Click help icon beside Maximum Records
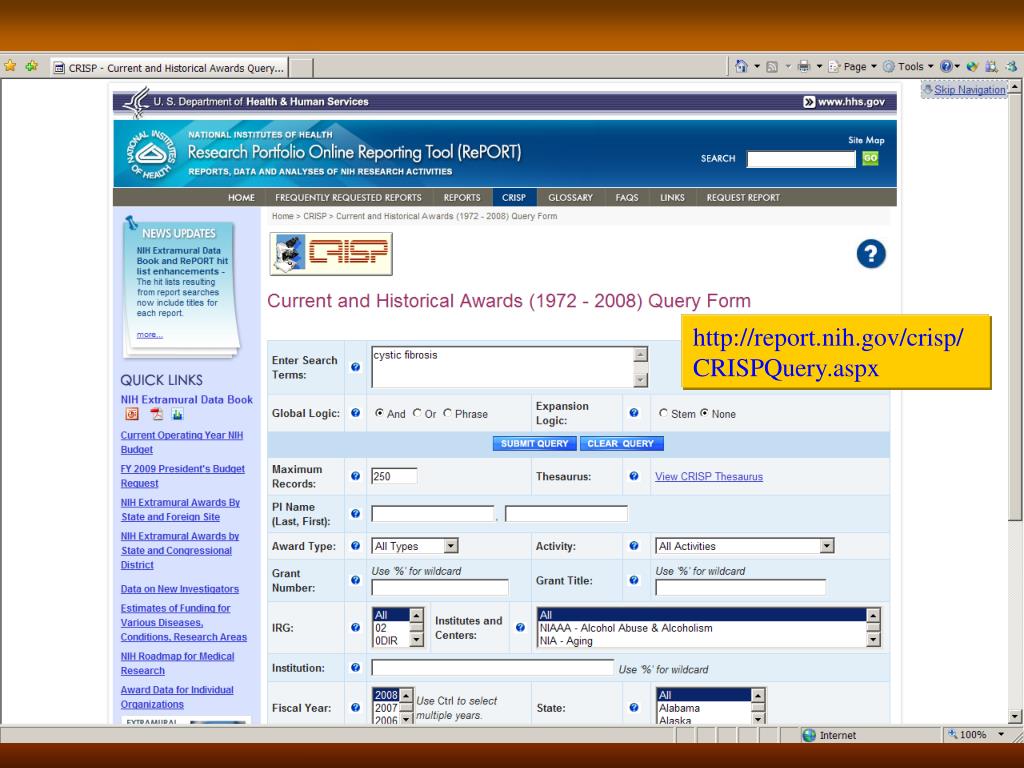1024x768 pixels. [x=355, y=476]
